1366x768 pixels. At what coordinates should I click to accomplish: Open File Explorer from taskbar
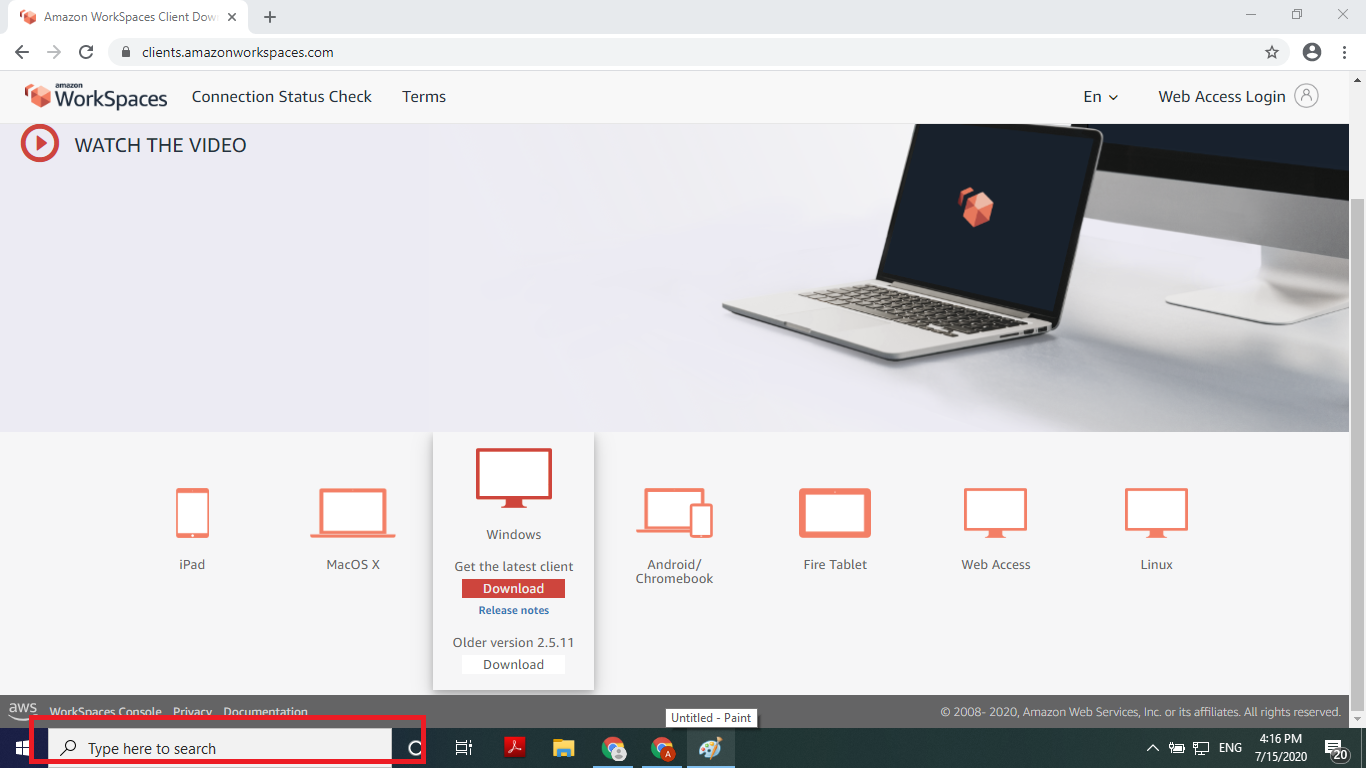(564, 748)
